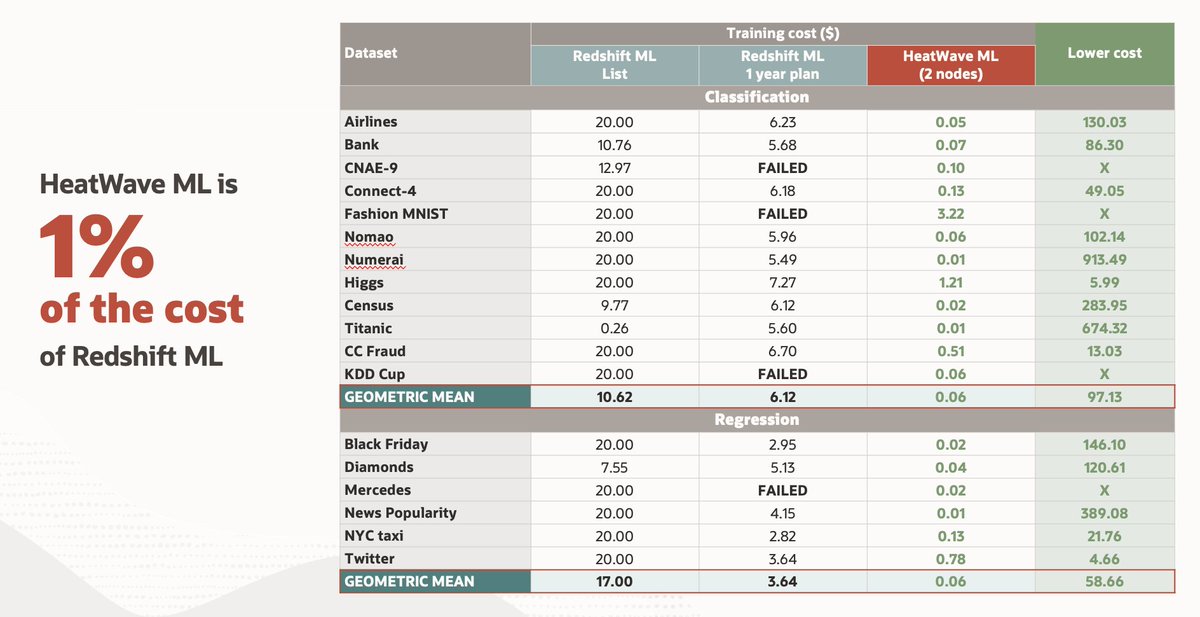This screenshot has width=1200, height=617.
Task: Click Black Friday lower cost 146.10
Action: pos(1104,444)
